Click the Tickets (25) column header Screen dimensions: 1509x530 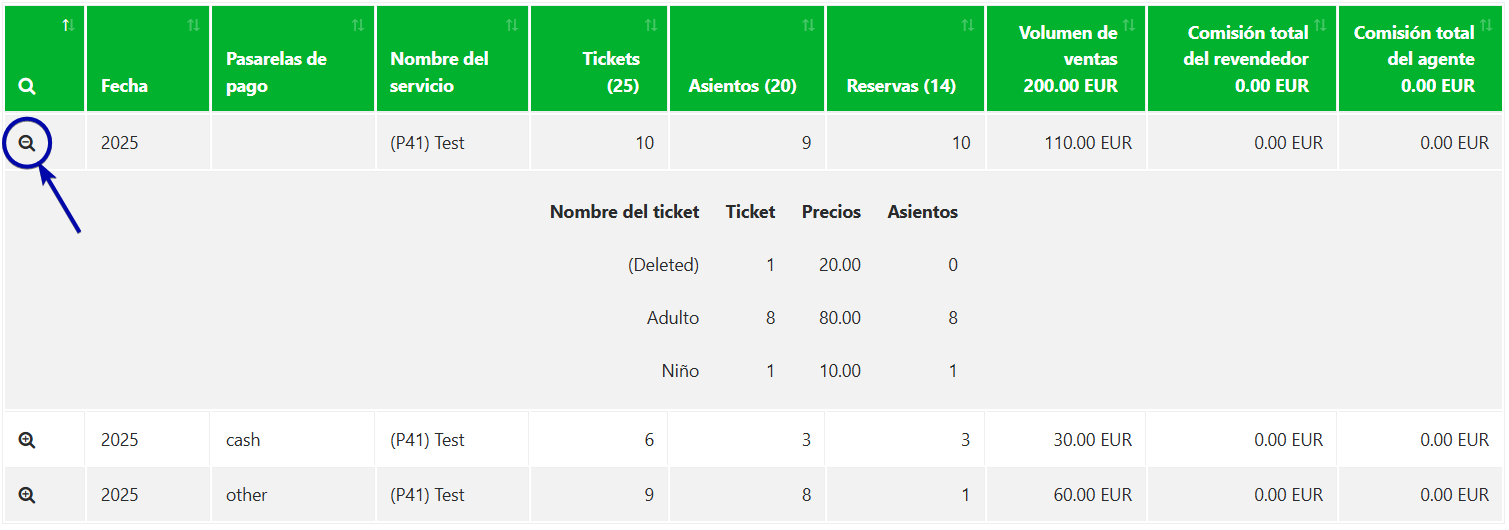coord(610,72)
